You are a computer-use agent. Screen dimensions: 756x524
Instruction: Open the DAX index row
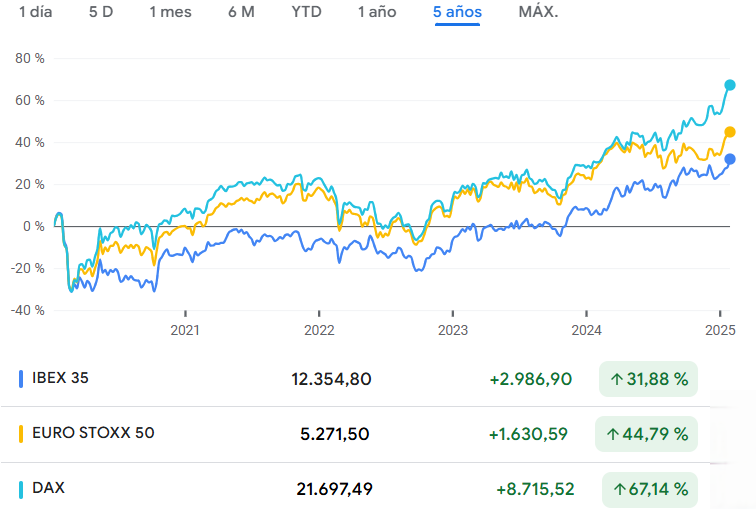(x=49, y=489)
